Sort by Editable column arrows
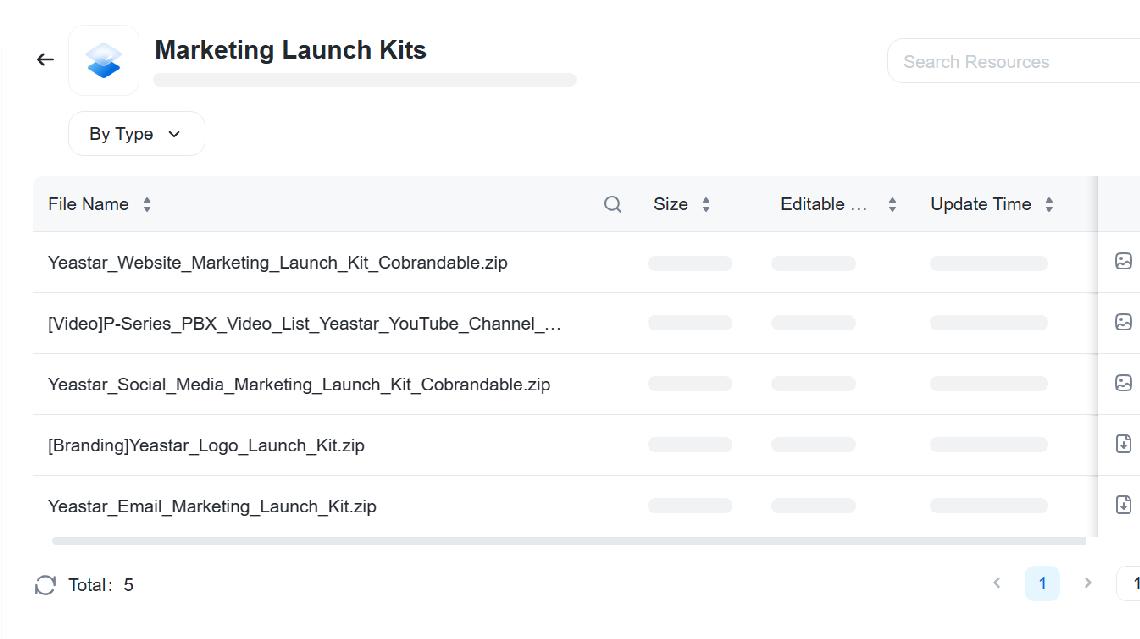This screenshot has height=639, width=1140. (892, 204)
